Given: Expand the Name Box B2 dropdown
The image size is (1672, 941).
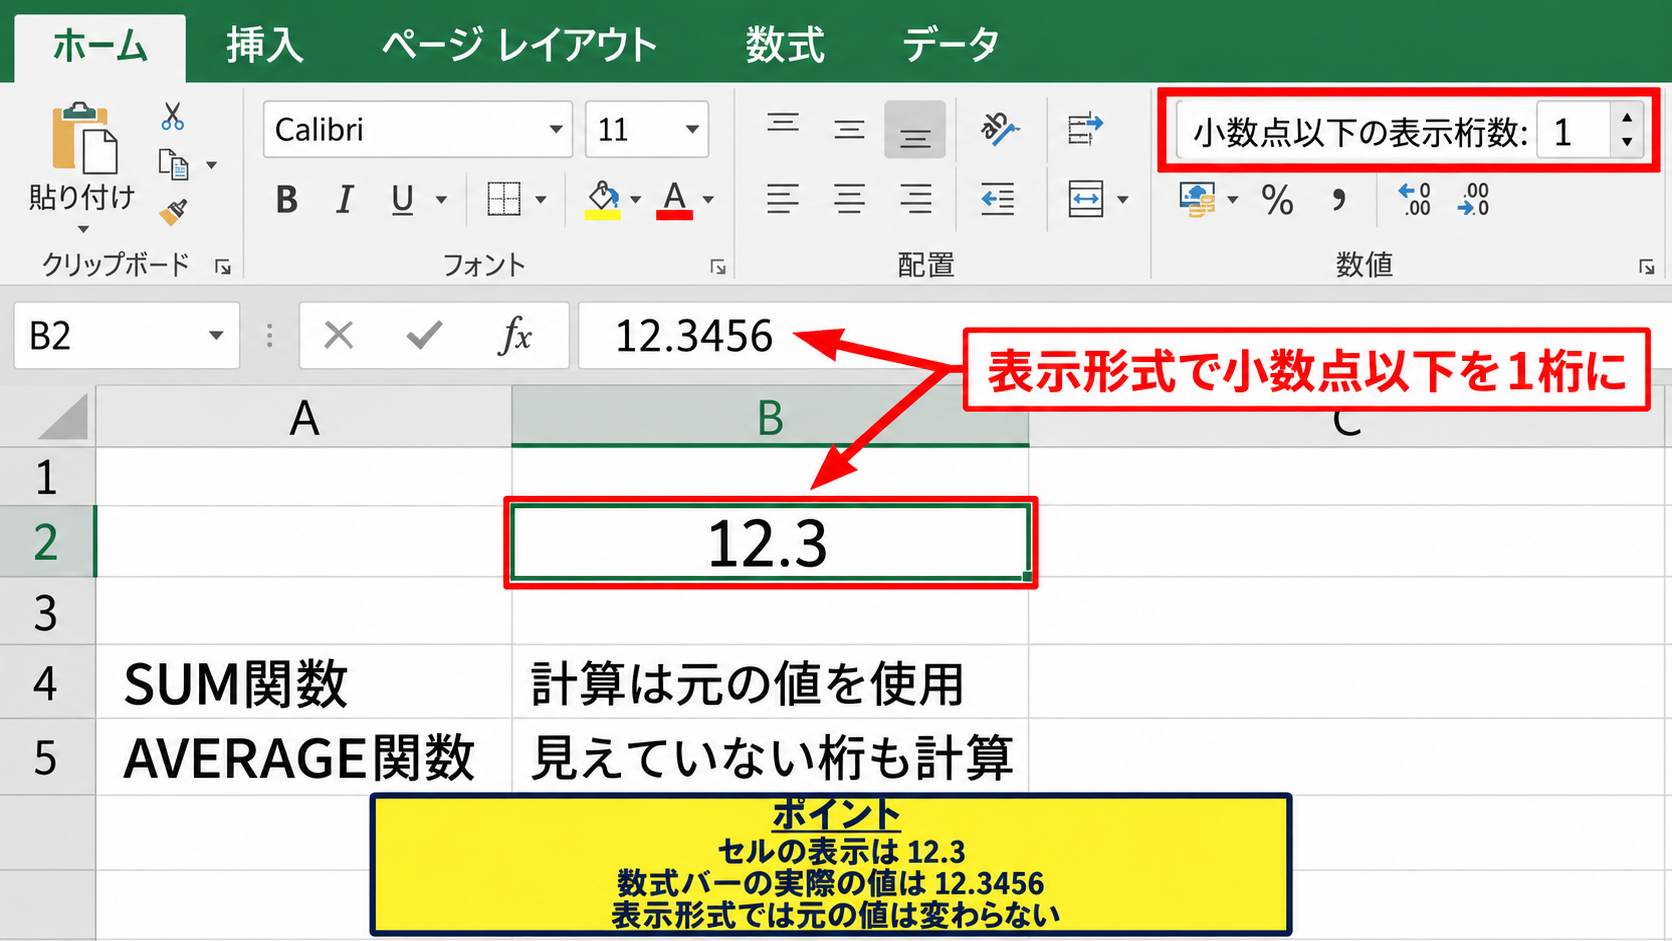Looking at the screenshot, I should [x=215, y=336].
